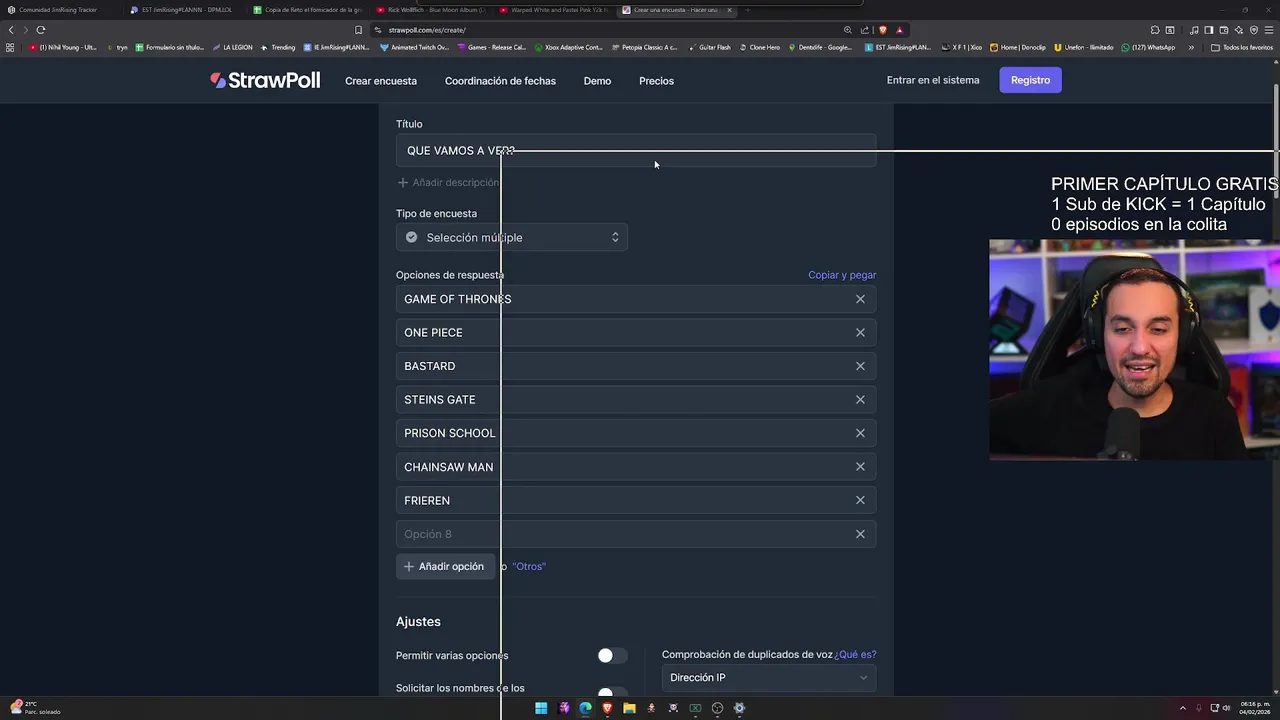Click the StrawPoll logo
Image resolution: width=1280 pixels, height=720 pixels.
[265, 80]
